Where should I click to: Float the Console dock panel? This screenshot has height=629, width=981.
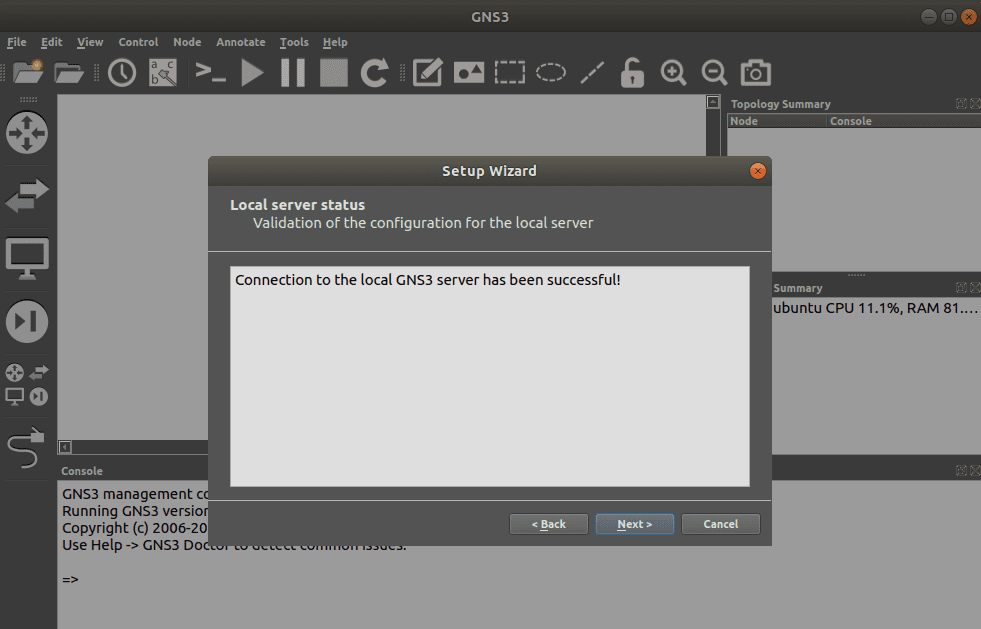(x=961, y=471)
